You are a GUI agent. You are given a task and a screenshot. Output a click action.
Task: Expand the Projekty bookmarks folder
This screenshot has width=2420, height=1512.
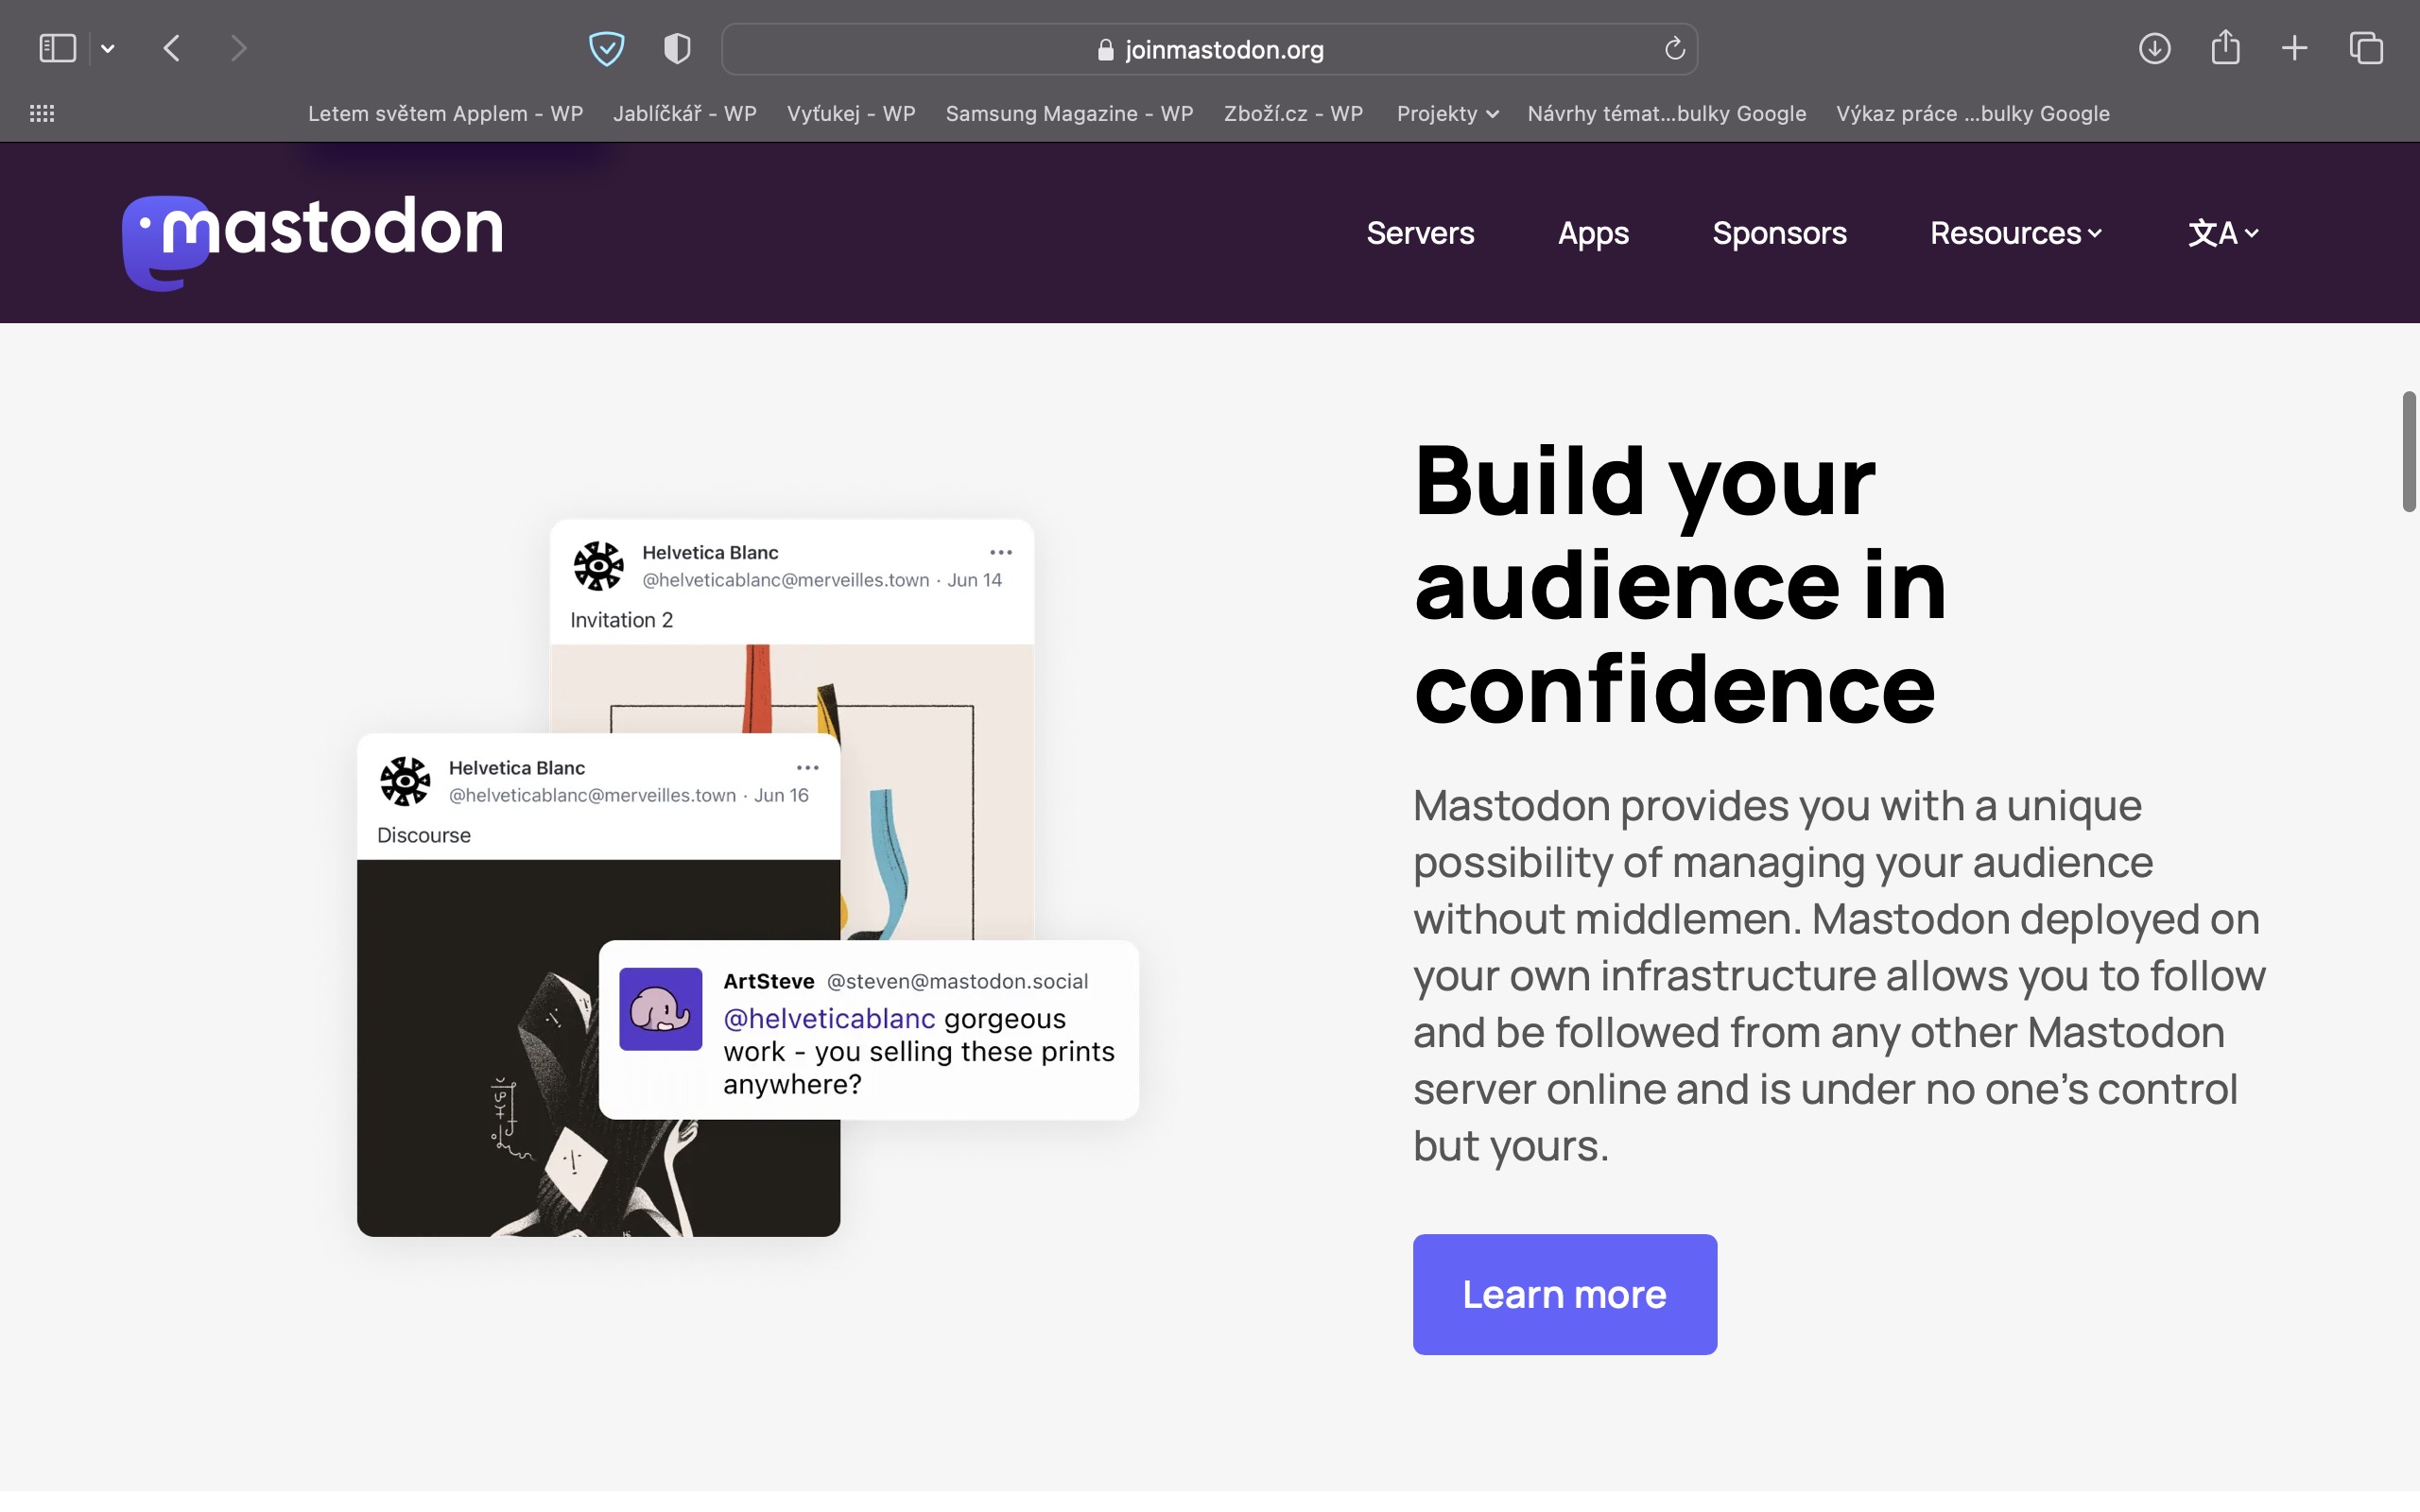coord(1446,114)
